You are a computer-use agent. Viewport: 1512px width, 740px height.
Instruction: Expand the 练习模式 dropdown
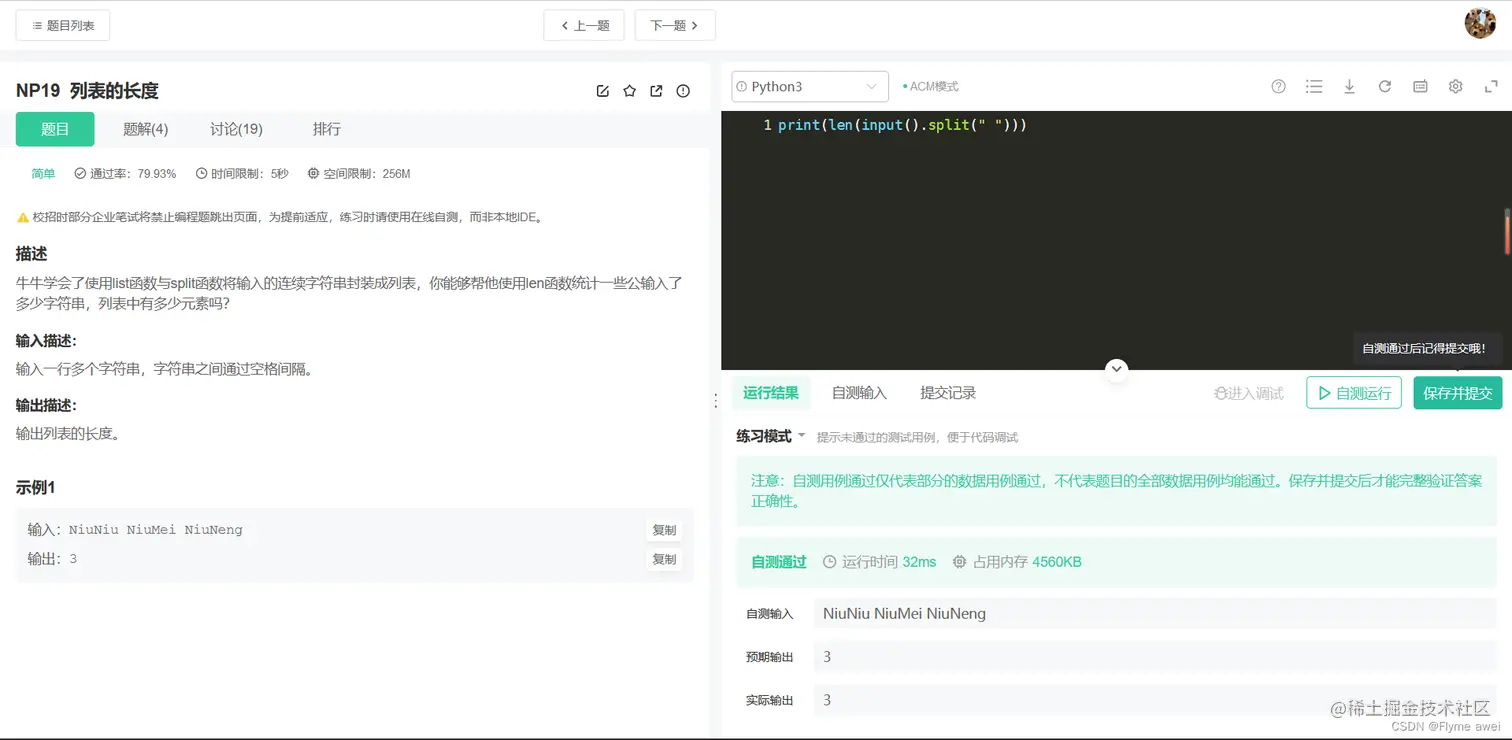(x=770, y=436)
